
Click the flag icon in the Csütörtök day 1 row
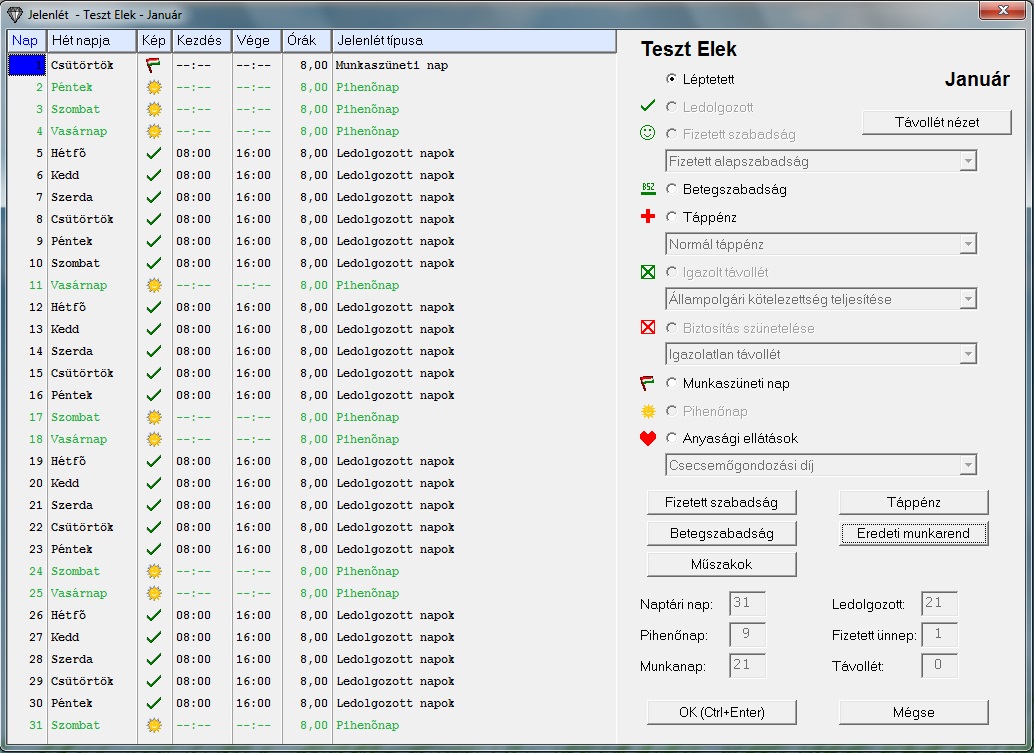(x=153, y=65)
